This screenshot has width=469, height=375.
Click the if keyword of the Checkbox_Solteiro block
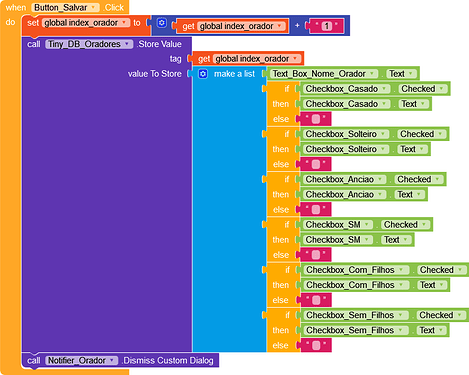click(x=287, y=134)
